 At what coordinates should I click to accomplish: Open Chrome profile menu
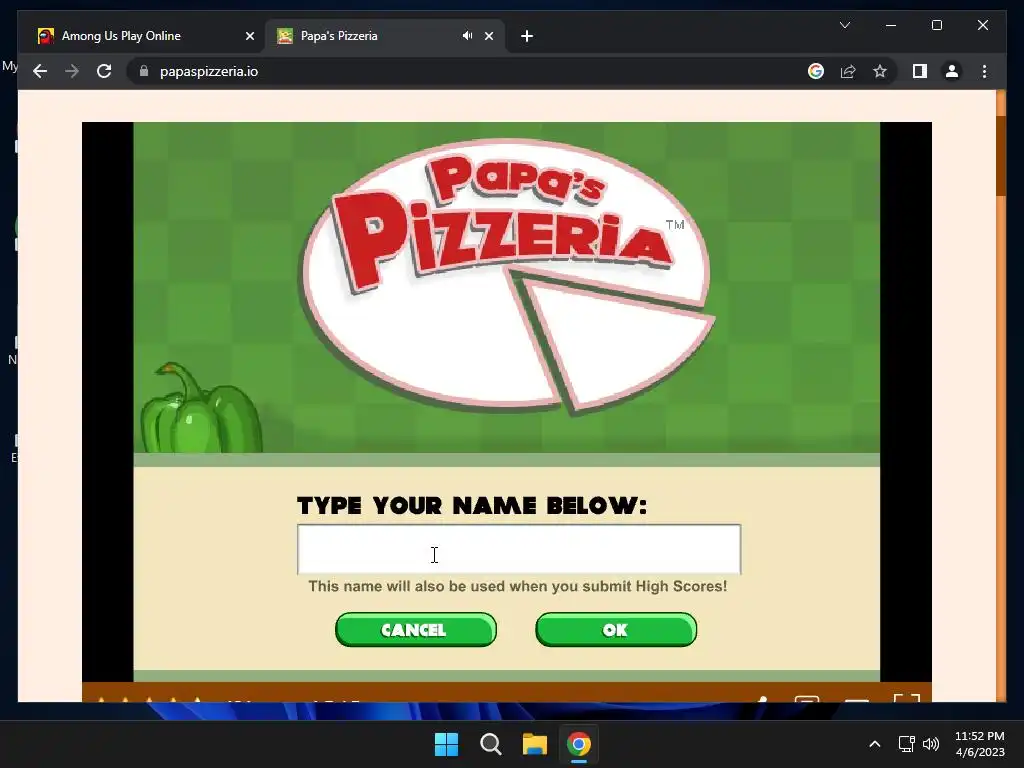point(952,71)
